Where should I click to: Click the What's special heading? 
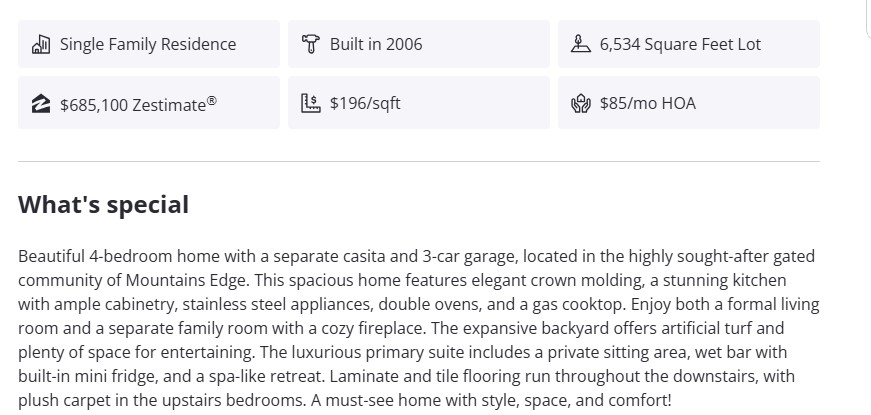coord(103,205)
